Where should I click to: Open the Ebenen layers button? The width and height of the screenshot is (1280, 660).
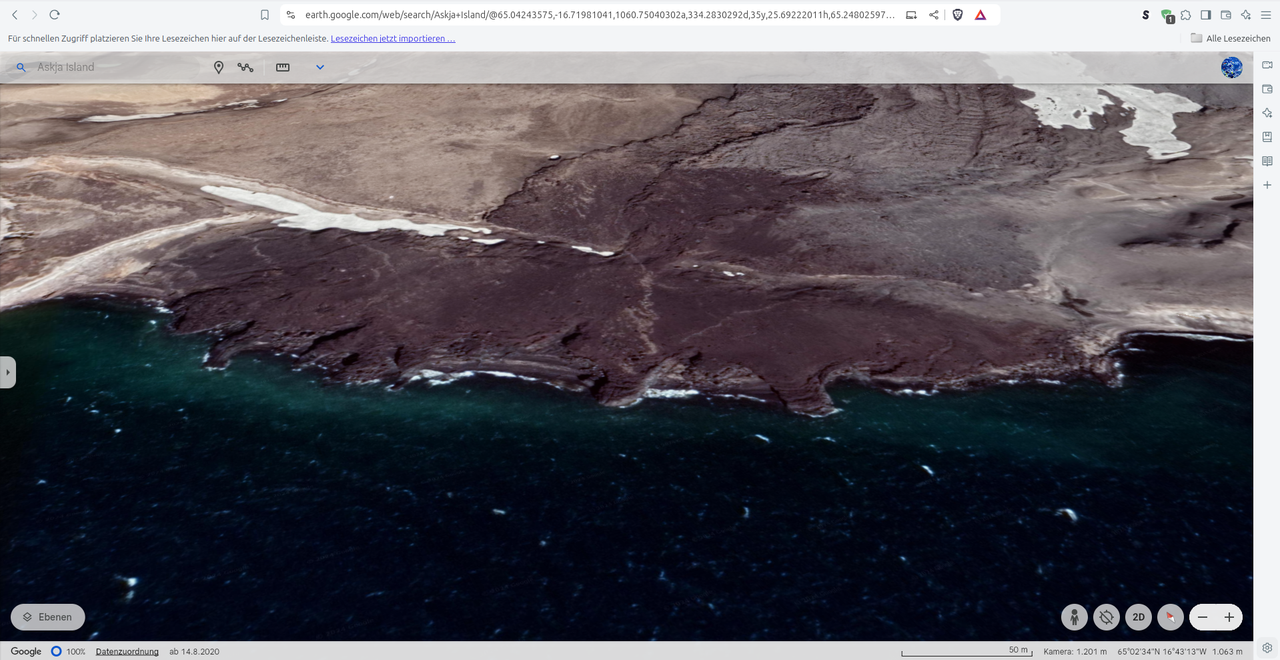[x=48, y=617]
